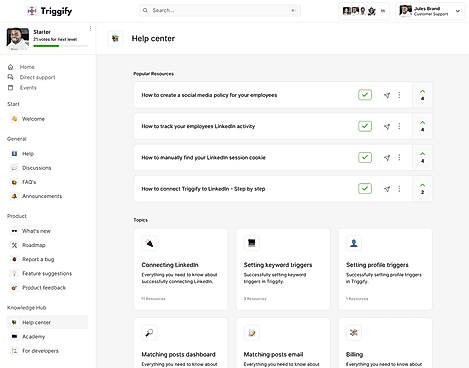Open article How to create a social media policy
The height and width of the screenshot is (368, 469).
click(209, 95)
